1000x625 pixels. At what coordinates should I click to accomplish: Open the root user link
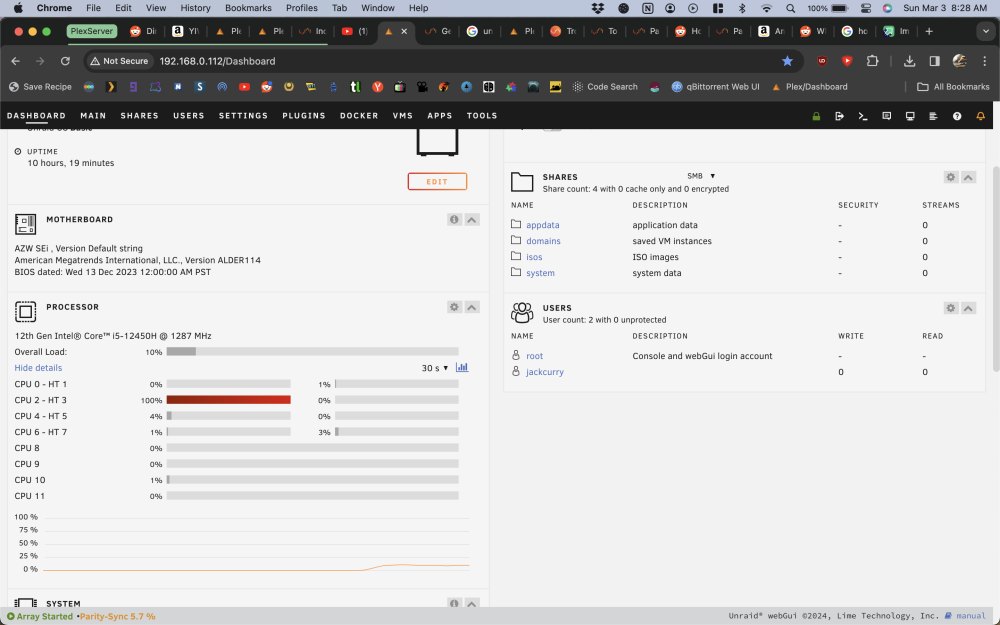pos(534,356)
